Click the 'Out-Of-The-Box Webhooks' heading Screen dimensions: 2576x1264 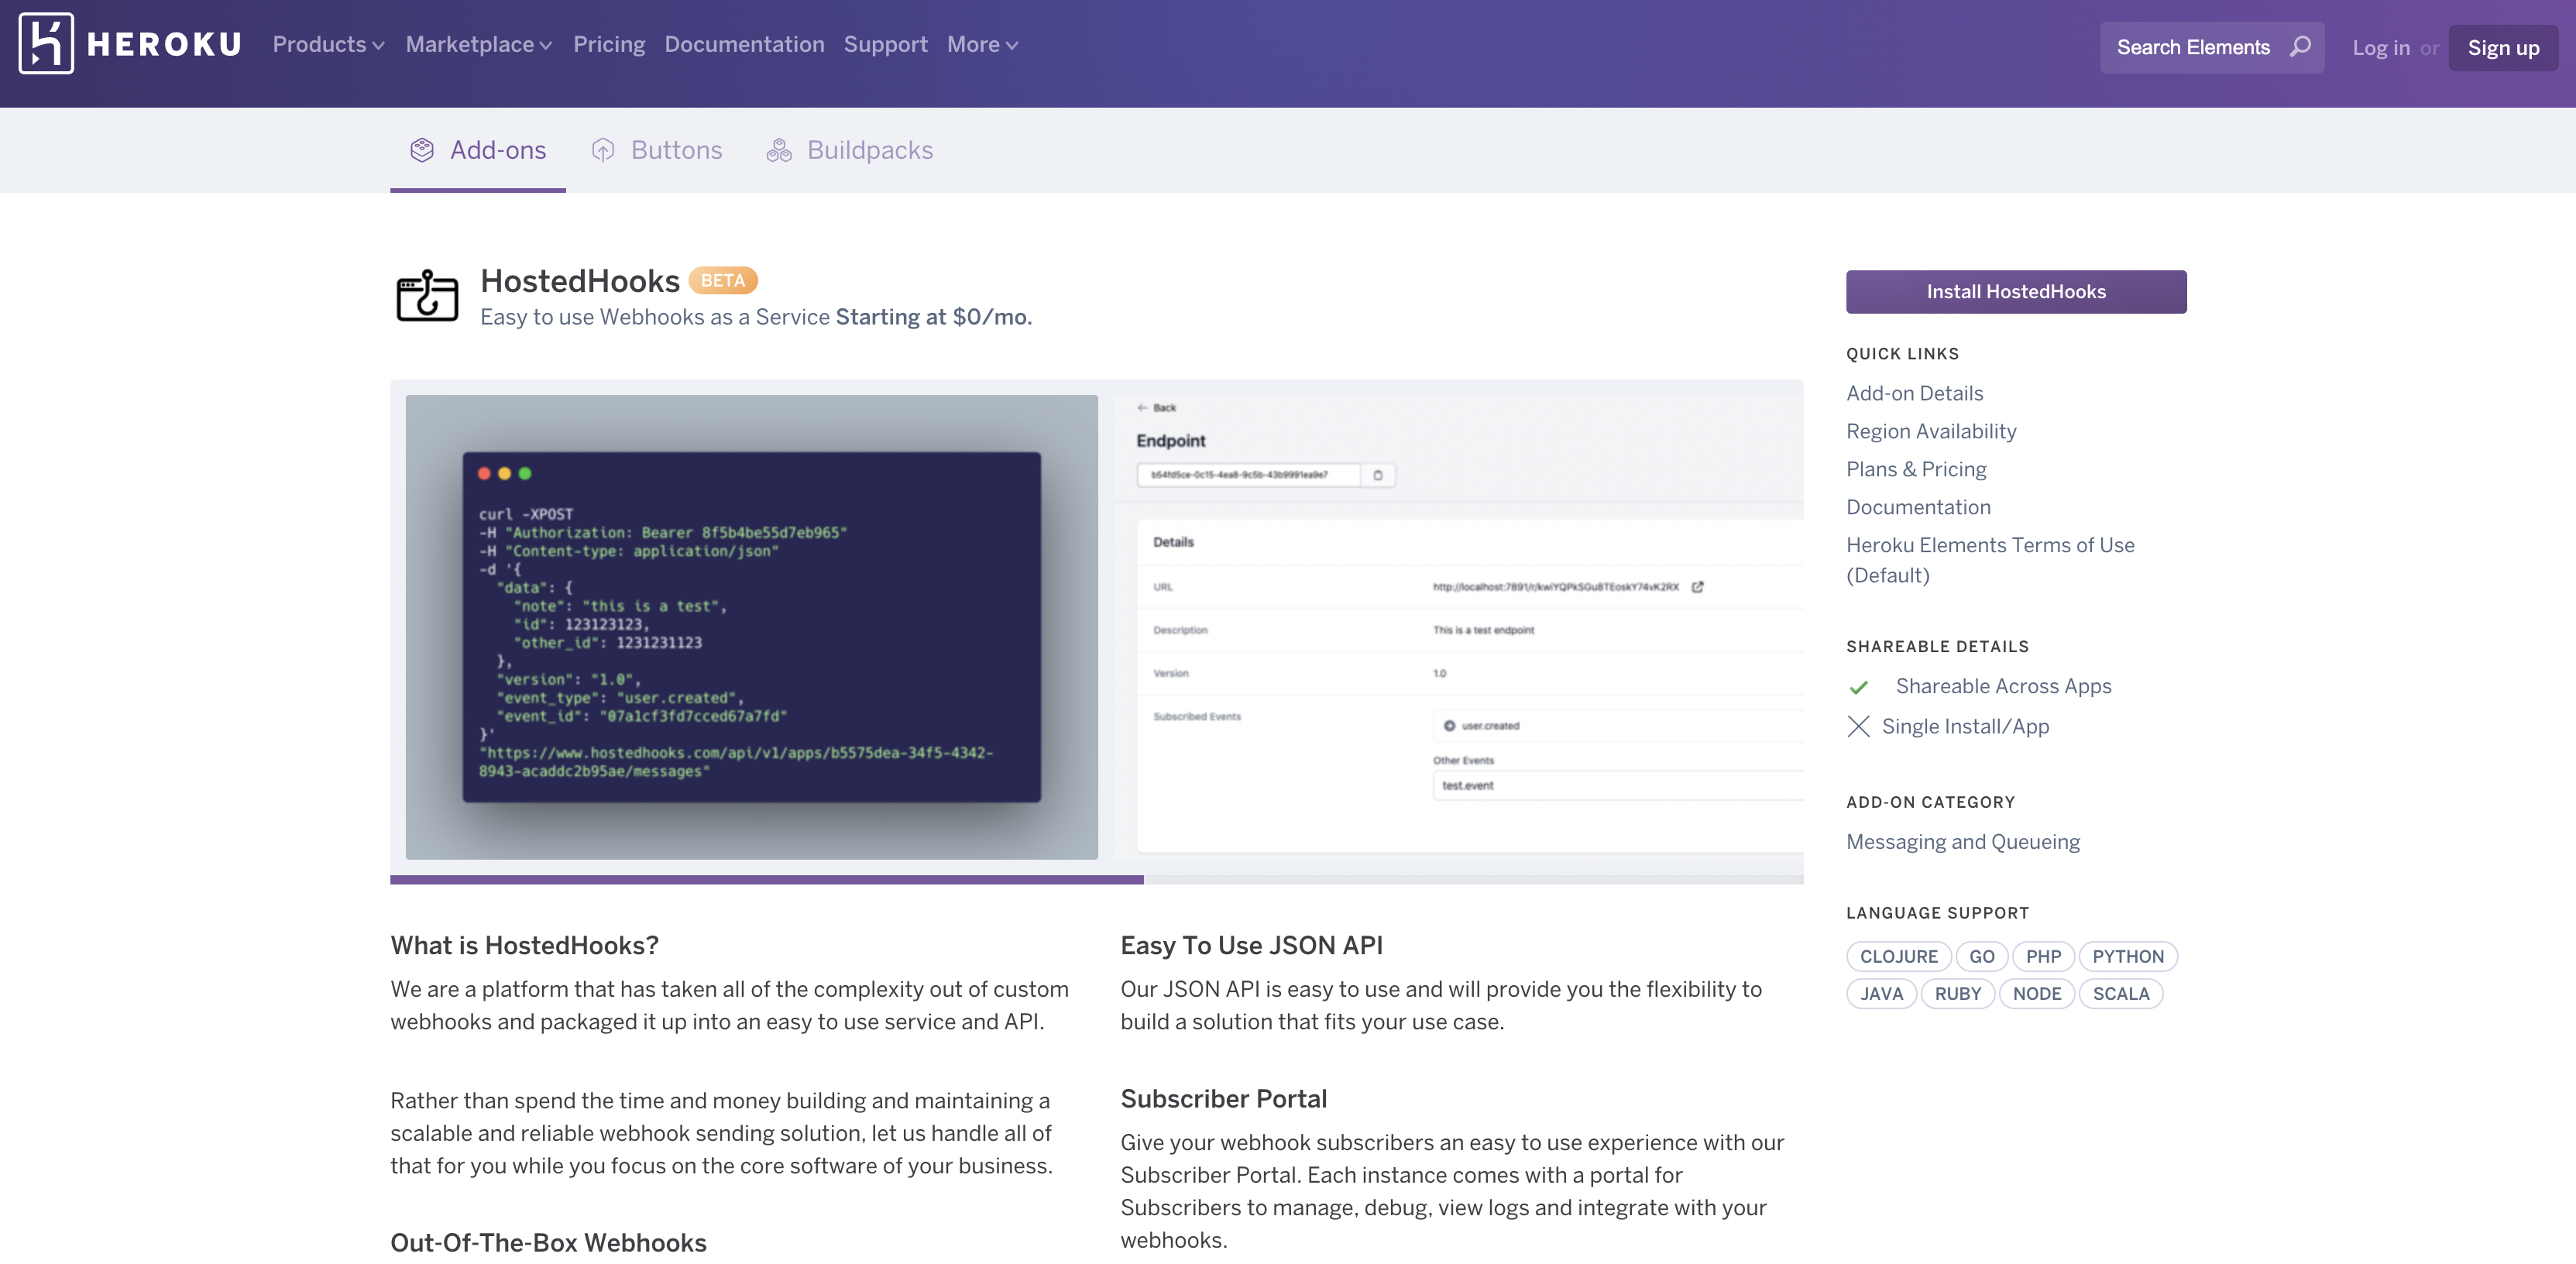(548, 1243)
